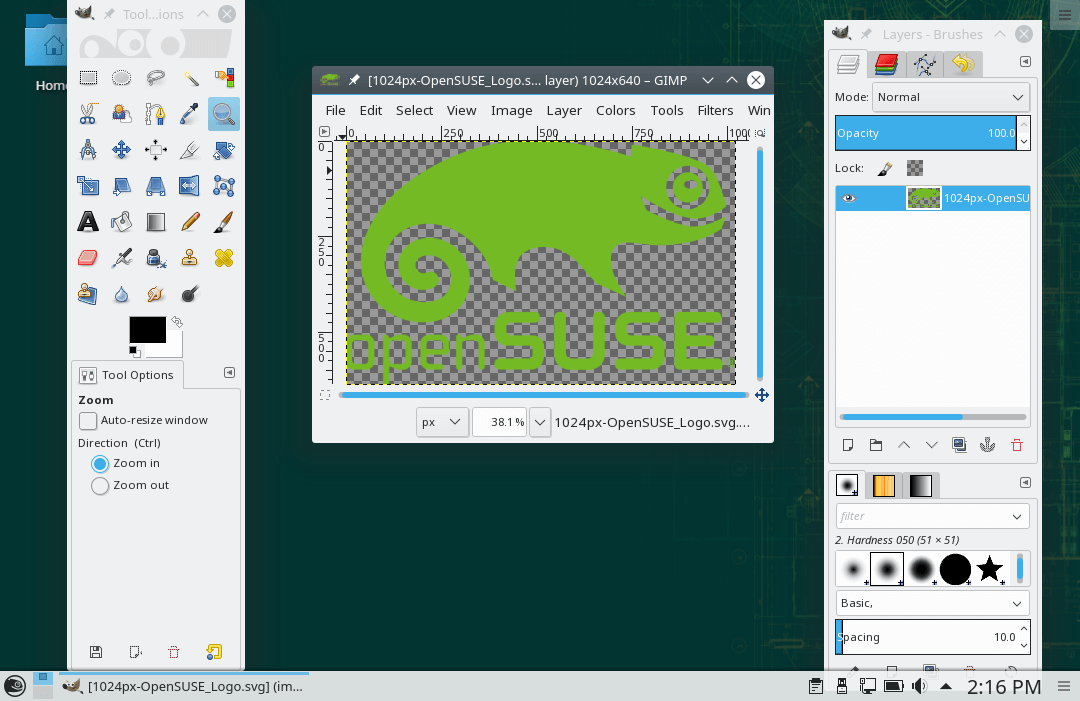Screen dimensions: 1080x701
Task: Open the Layers dock tab menu arrow
Action: (x=1025, y=62)
